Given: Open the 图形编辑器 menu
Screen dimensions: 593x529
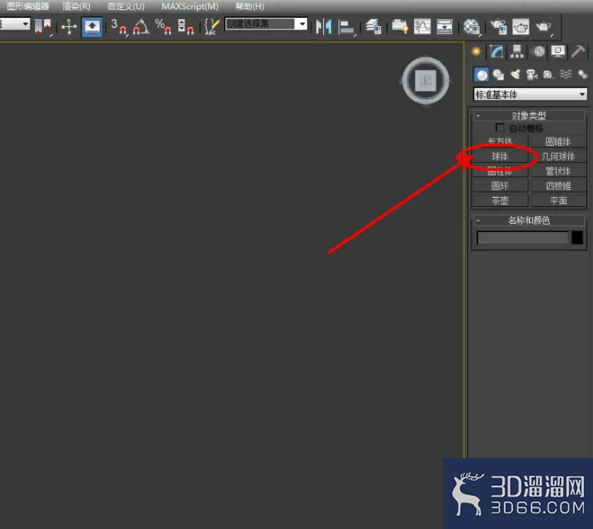Looking at the screenshot, I should pos(28,6).
